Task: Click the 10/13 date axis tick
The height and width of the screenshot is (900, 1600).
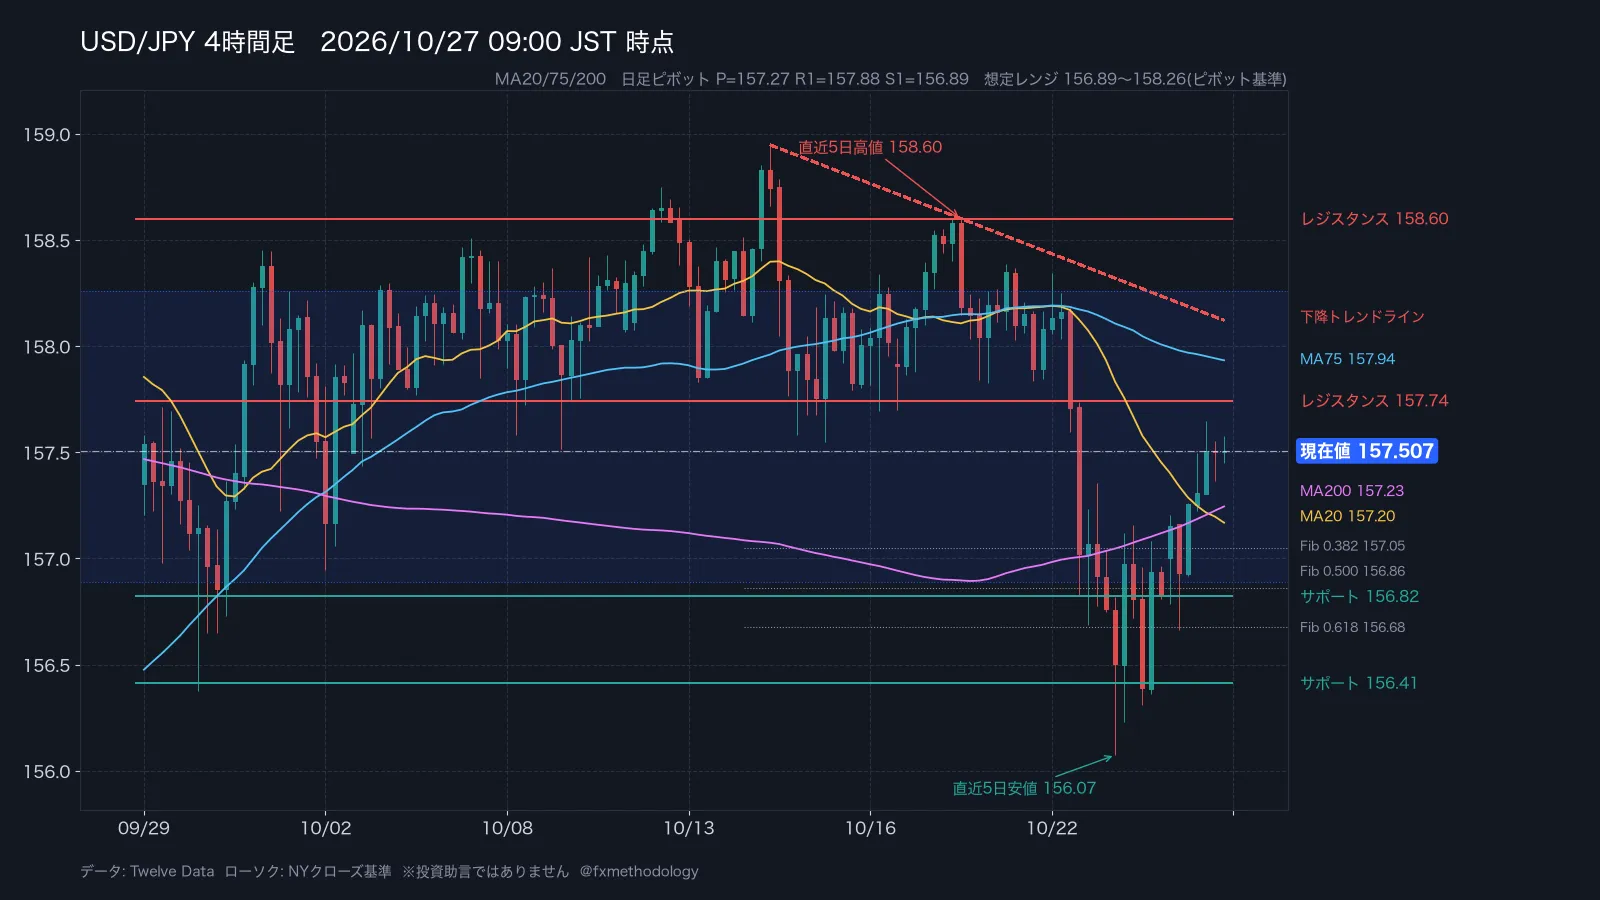Action: 689,828
